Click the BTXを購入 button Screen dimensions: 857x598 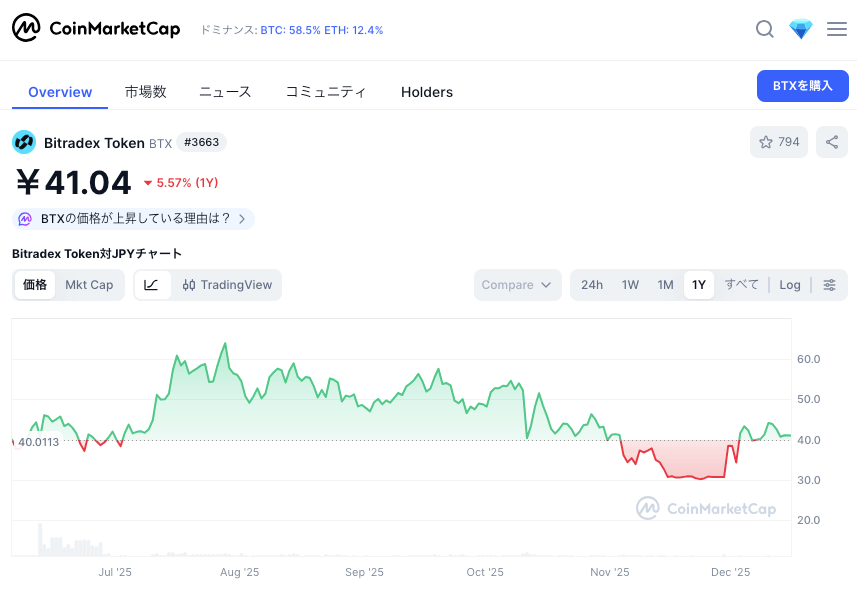click(x=802, y=86)
